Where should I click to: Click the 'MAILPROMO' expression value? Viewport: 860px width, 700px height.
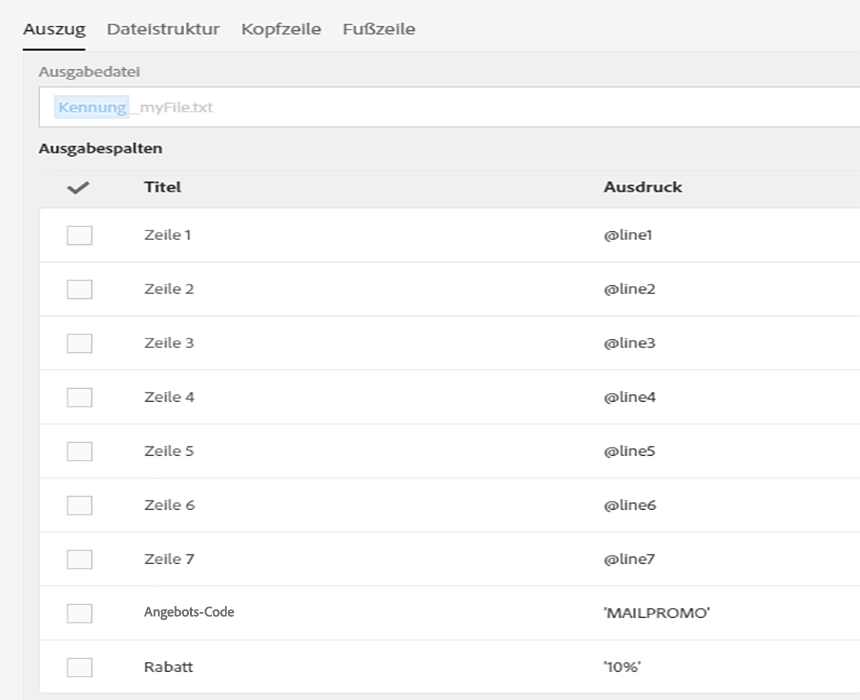coord(656,614)
